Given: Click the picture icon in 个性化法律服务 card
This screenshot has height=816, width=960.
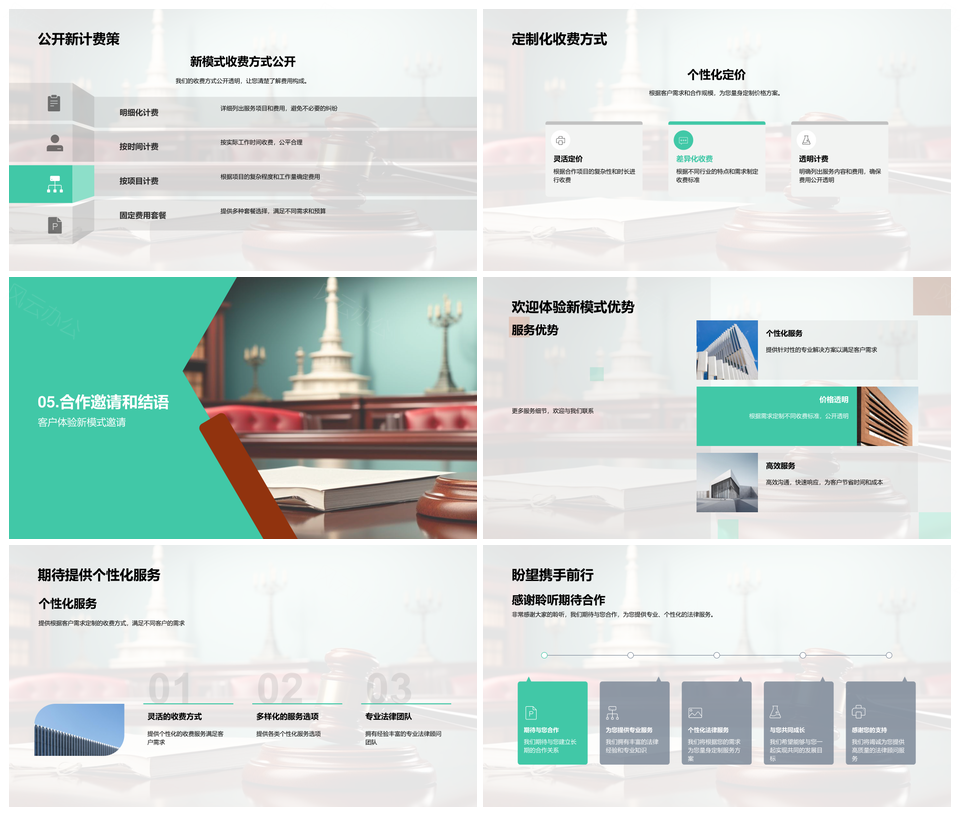Looking at the screenshot, I should click(695, 712).
